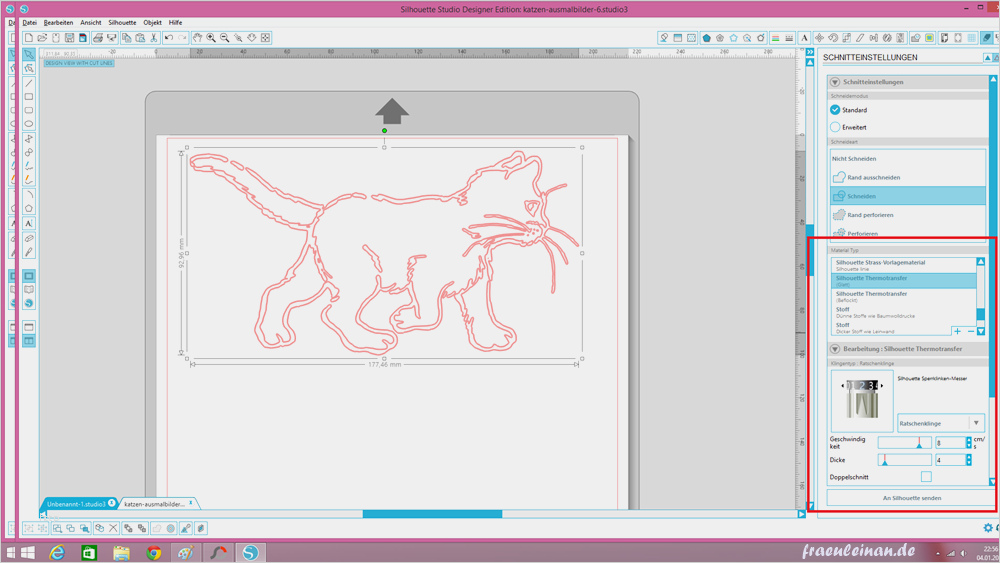Choose the Rounded Rectangle tool
1000x563 pixels.
coord(29,110)
